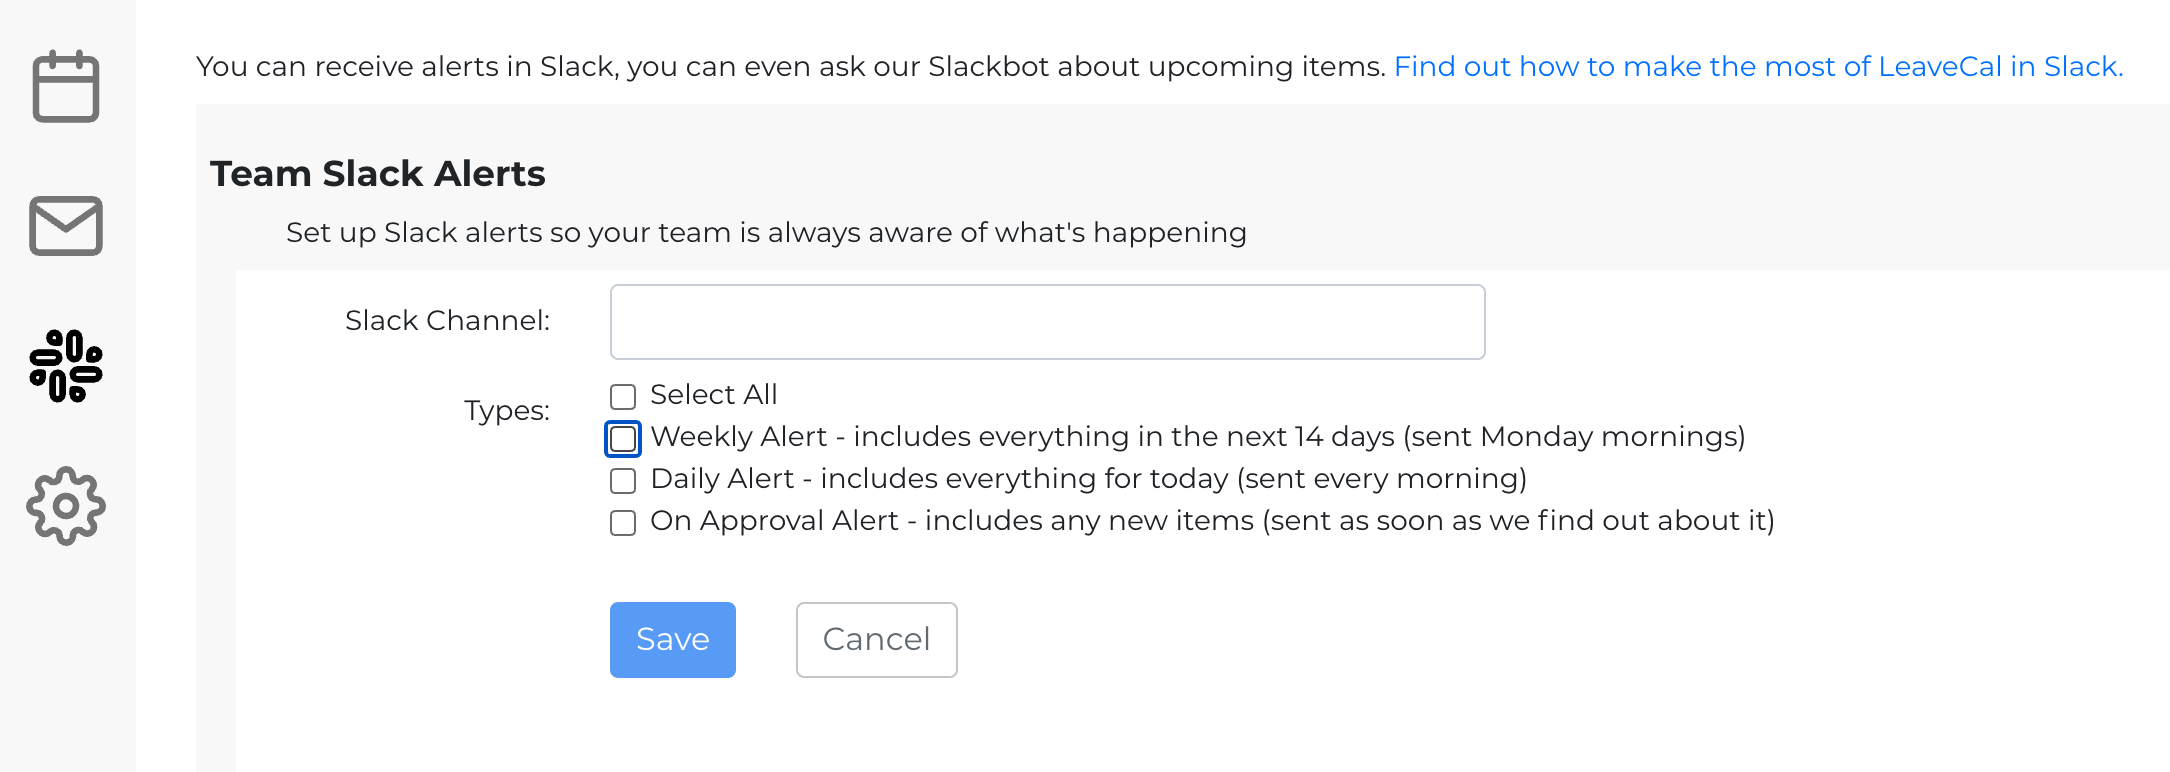Click the "On Approval Alert" label text
The width and height of the screenshot is (2170, 772).
click(1212, 521)
